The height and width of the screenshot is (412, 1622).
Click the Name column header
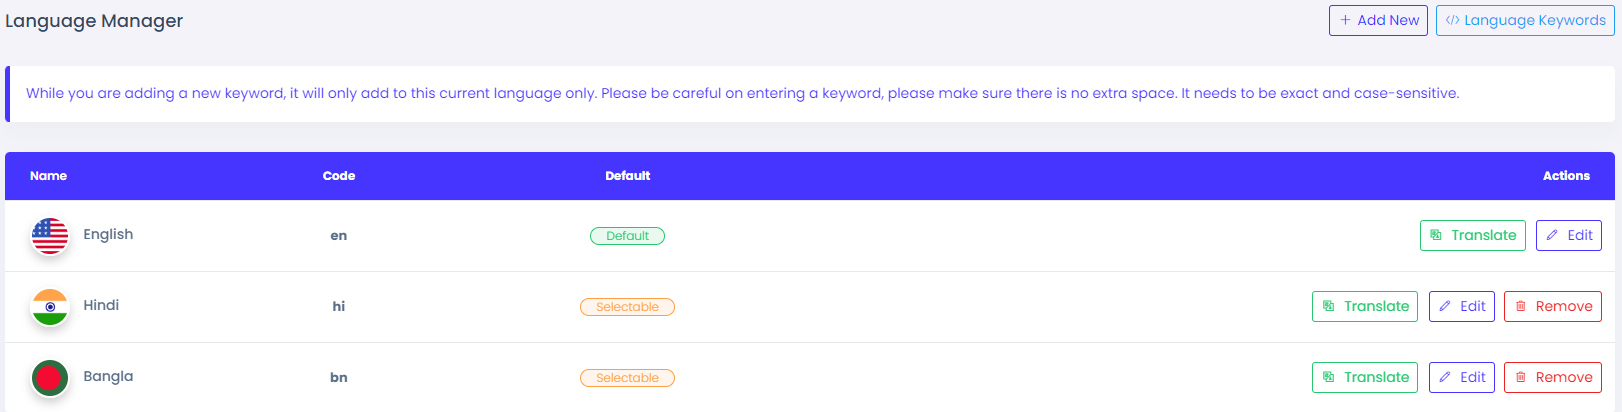click(48, 176)
